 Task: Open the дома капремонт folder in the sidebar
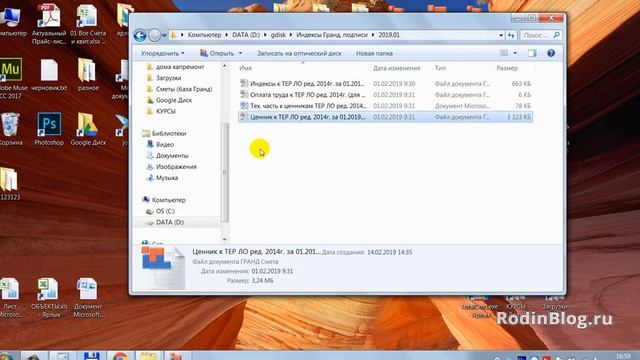tap(180, 67)
